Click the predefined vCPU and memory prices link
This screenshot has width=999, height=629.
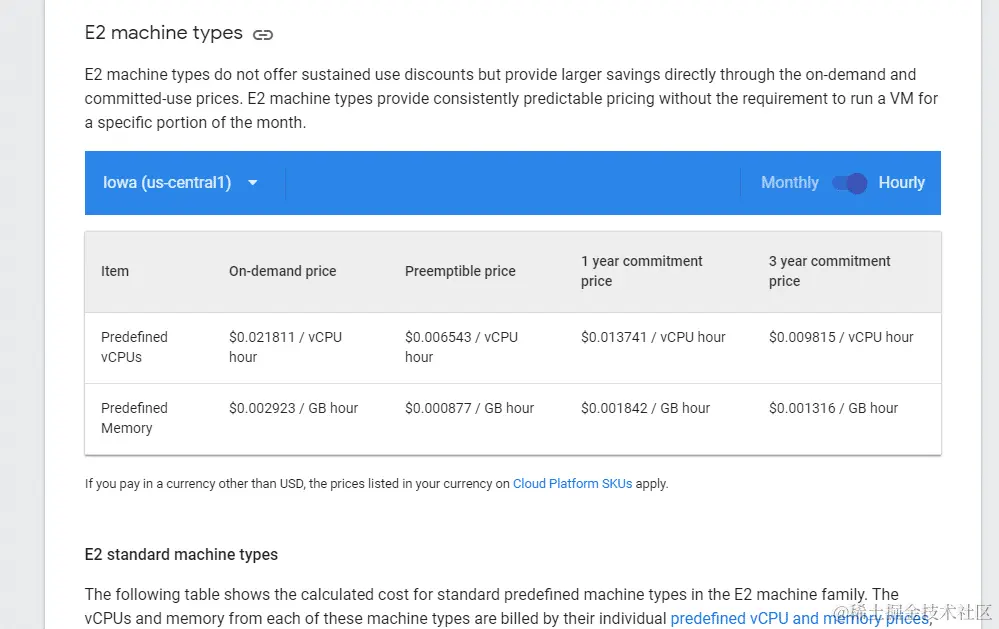pos(799,617)
